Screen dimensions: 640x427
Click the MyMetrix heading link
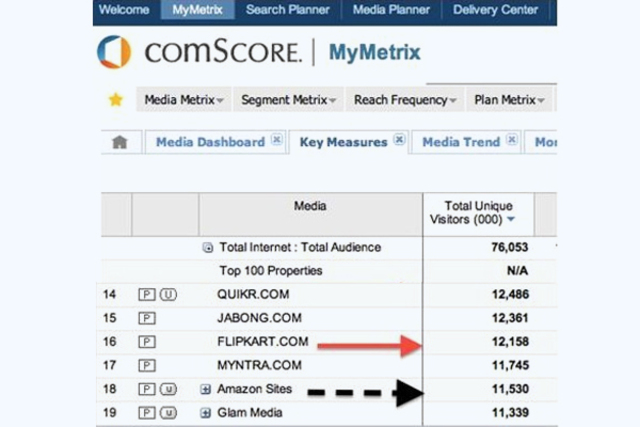point(375,52)
